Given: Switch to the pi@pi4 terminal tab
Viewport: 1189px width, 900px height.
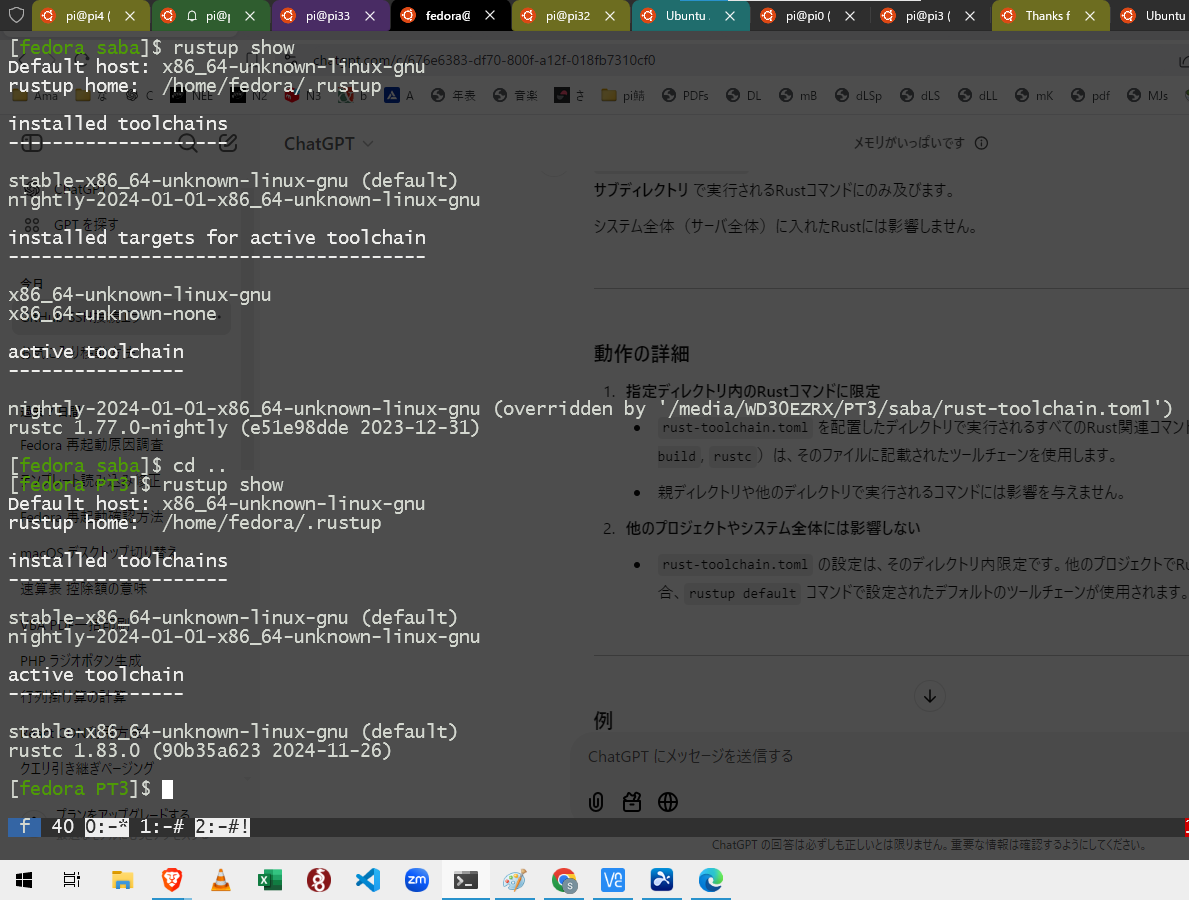Looking at the screenshot, I should click(x=88, y=15).
